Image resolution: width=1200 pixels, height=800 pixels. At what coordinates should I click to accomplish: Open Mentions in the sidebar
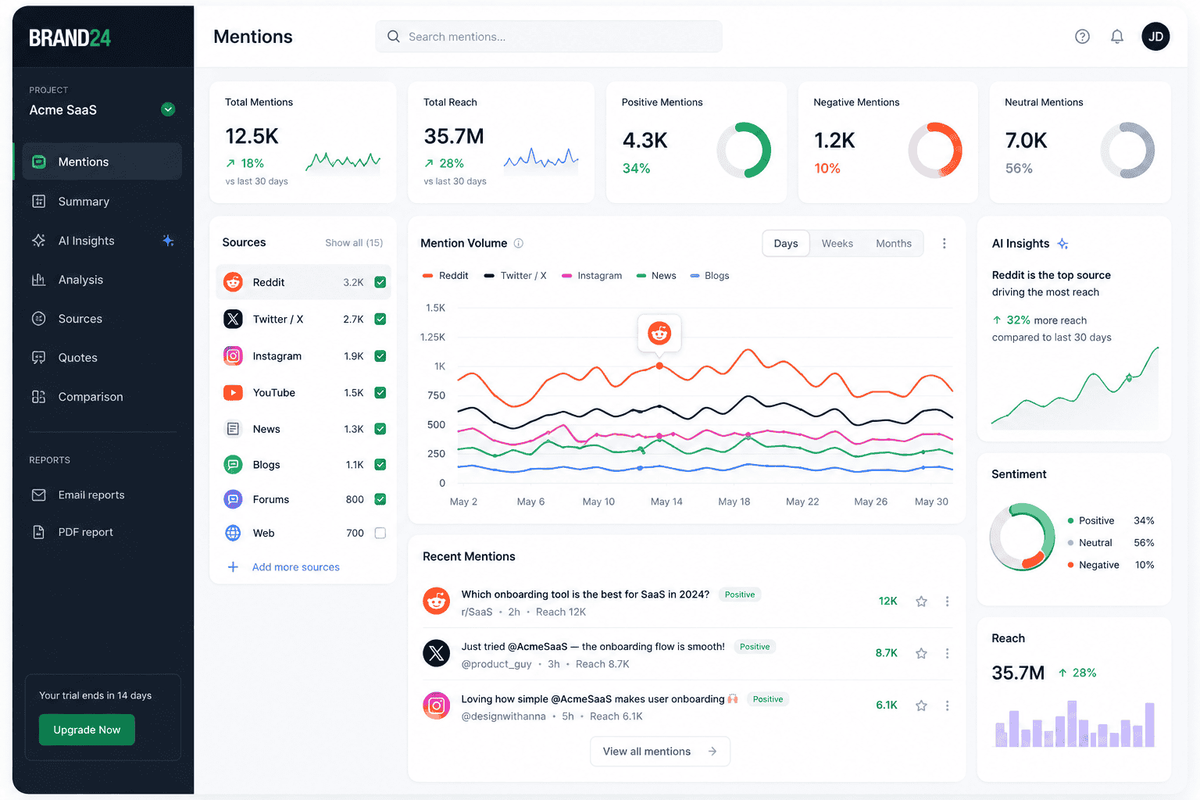(102, 162)
